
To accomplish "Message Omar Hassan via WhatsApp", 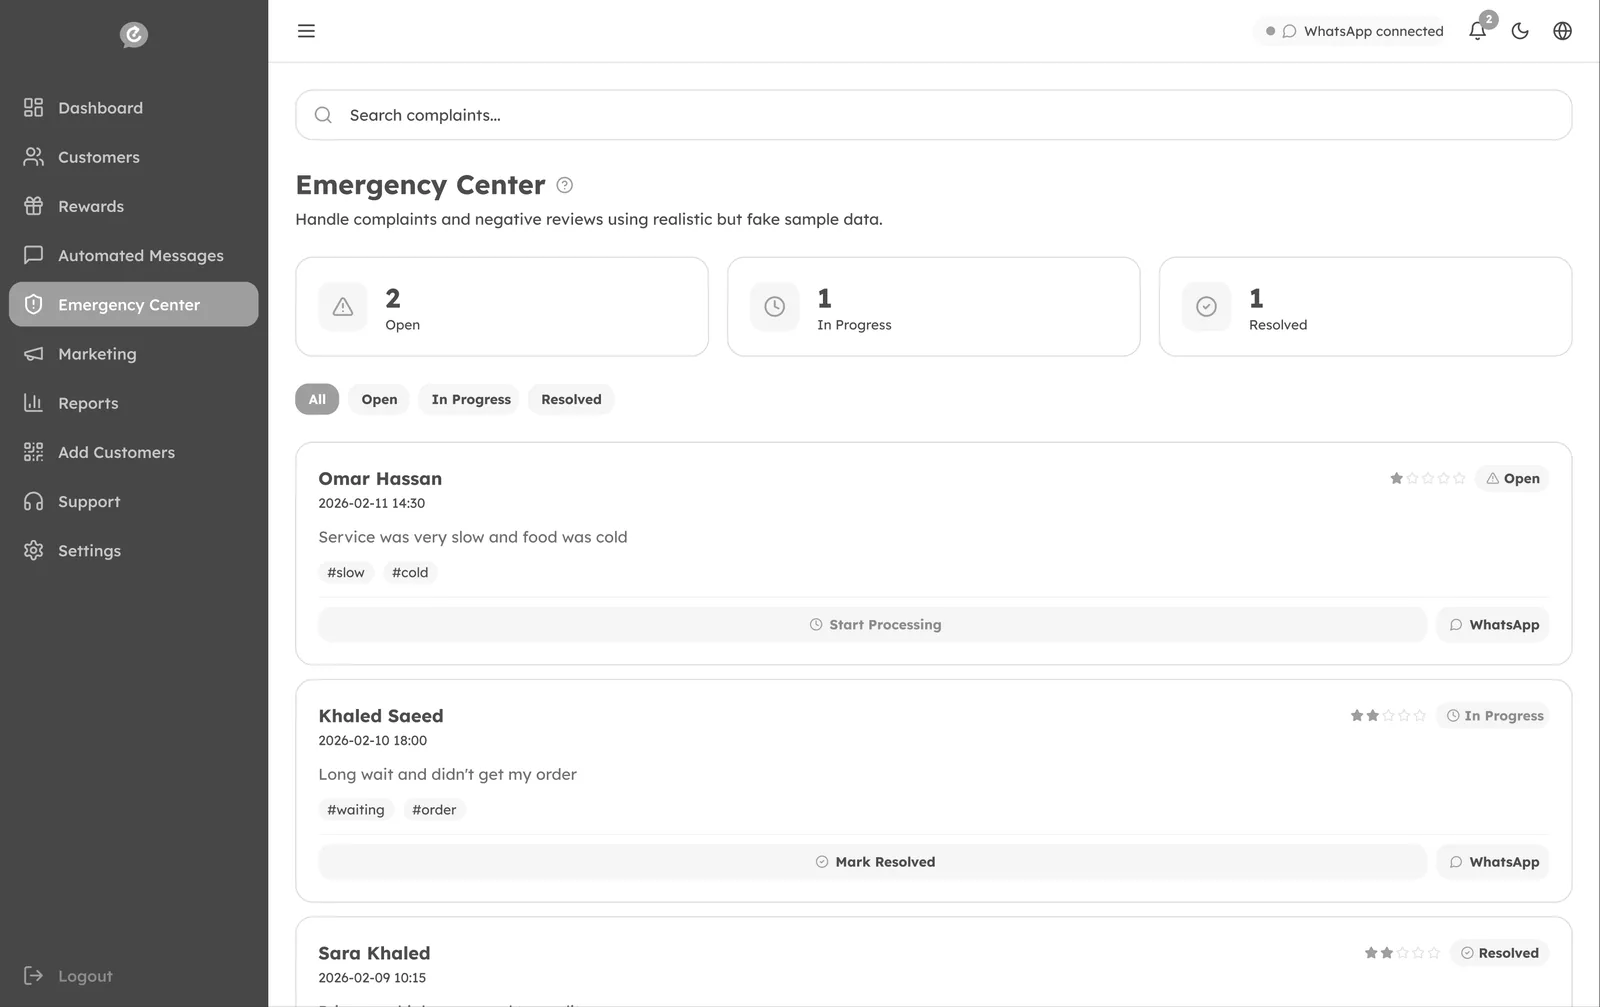I will [x=1493, y=625].
